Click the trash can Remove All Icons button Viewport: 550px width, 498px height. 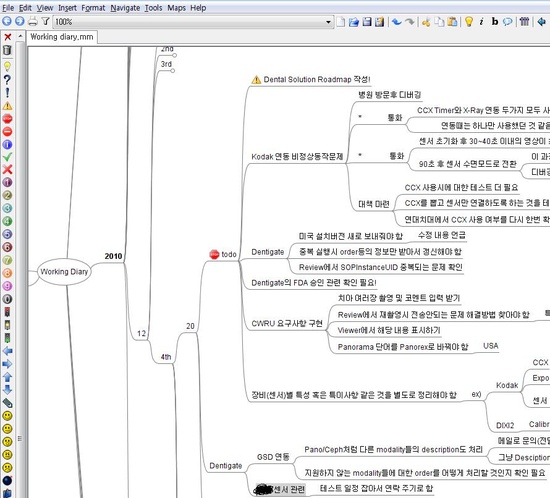click(x=7, y=50)
